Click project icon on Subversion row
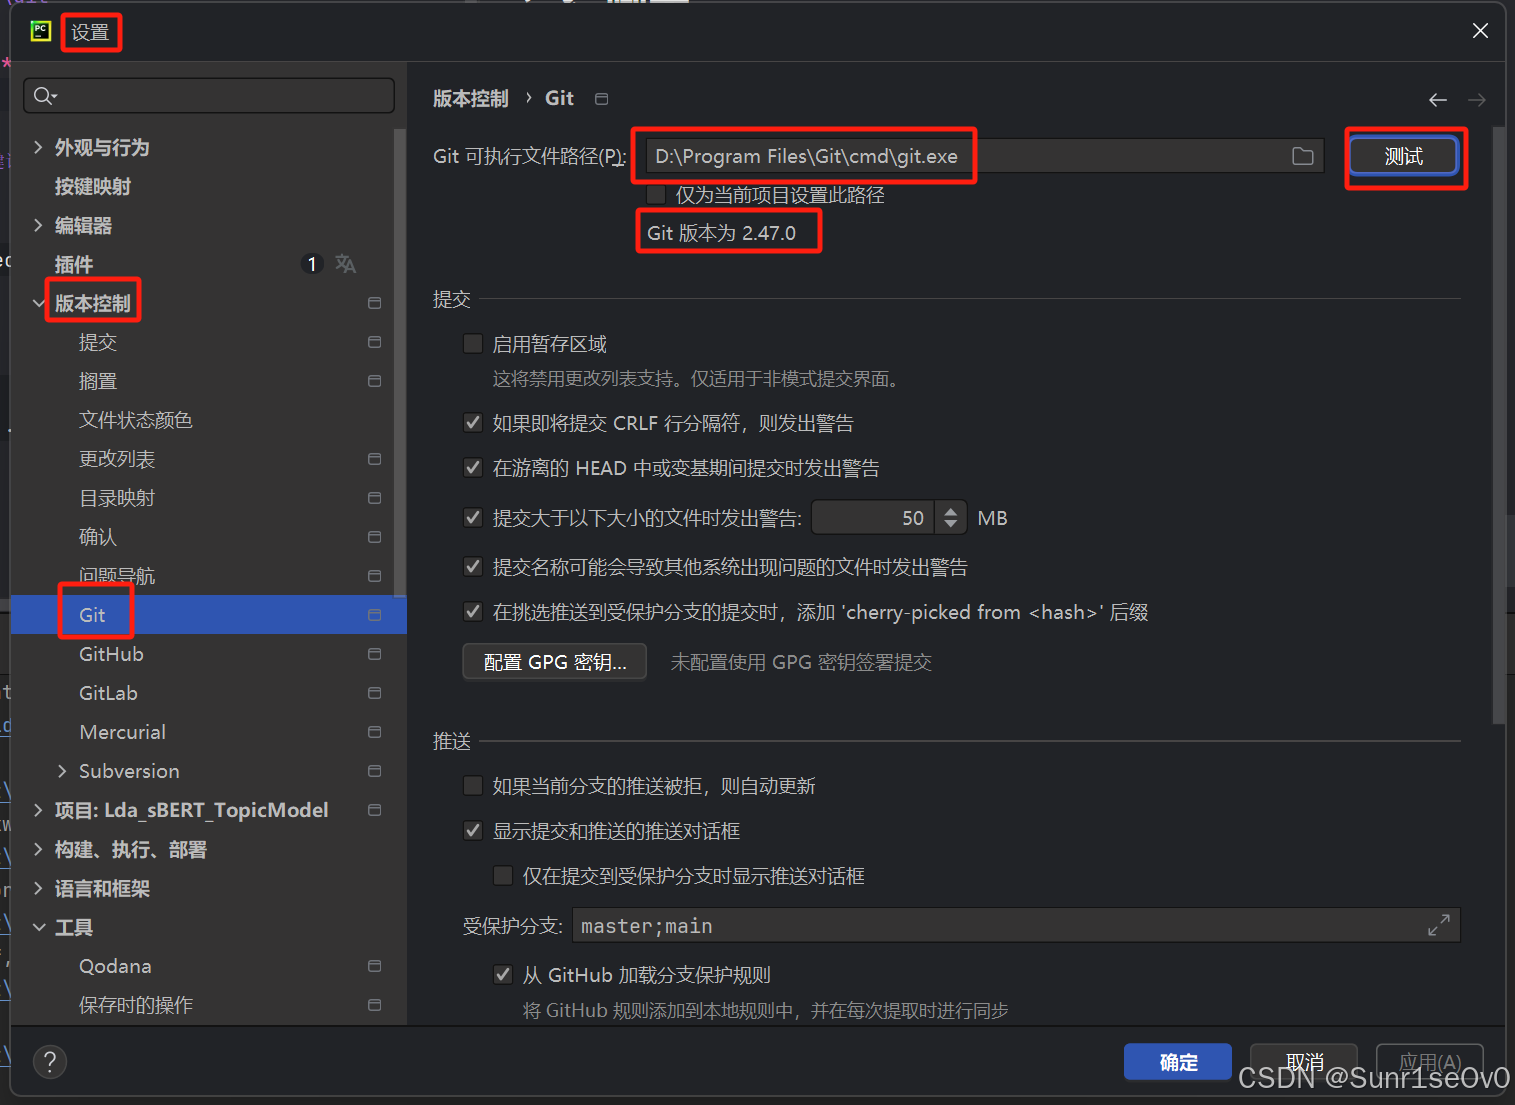 point(374,771)
